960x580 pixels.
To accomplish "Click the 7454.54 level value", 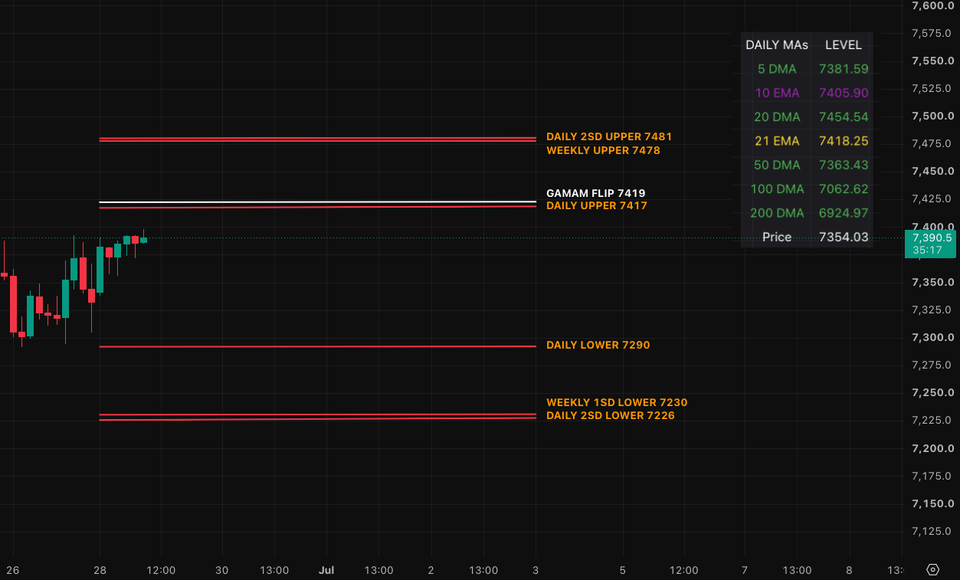I will coord(844,117).
